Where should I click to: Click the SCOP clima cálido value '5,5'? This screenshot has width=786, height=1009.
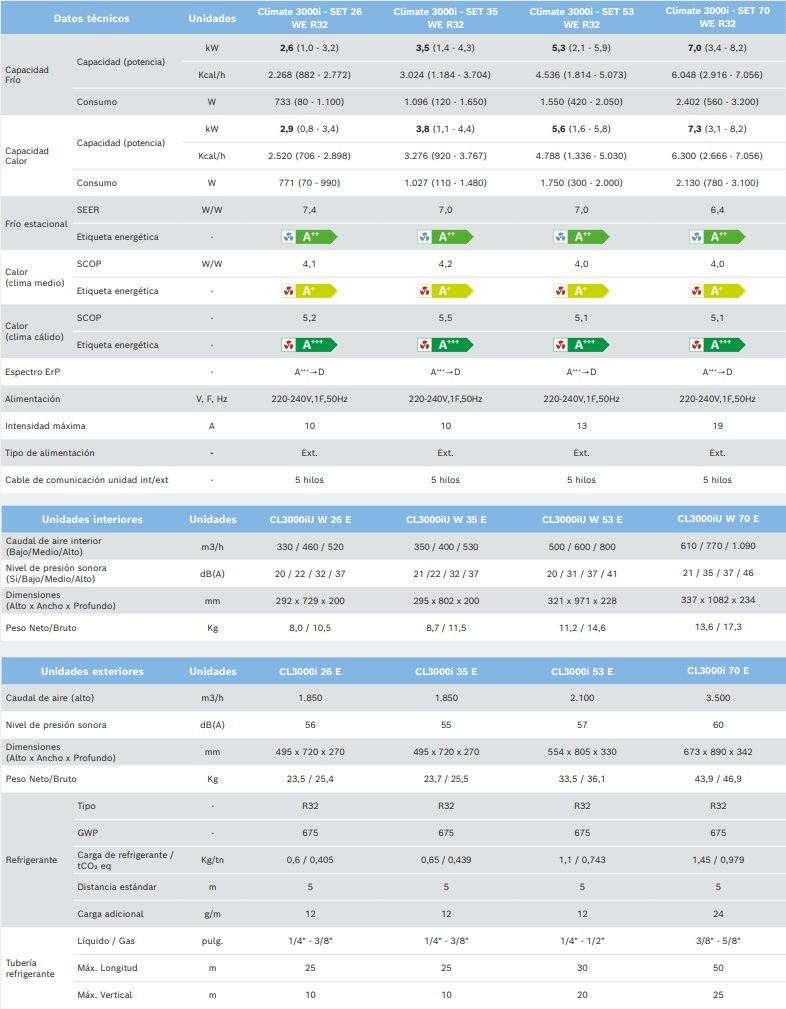[x=445, y=318]
